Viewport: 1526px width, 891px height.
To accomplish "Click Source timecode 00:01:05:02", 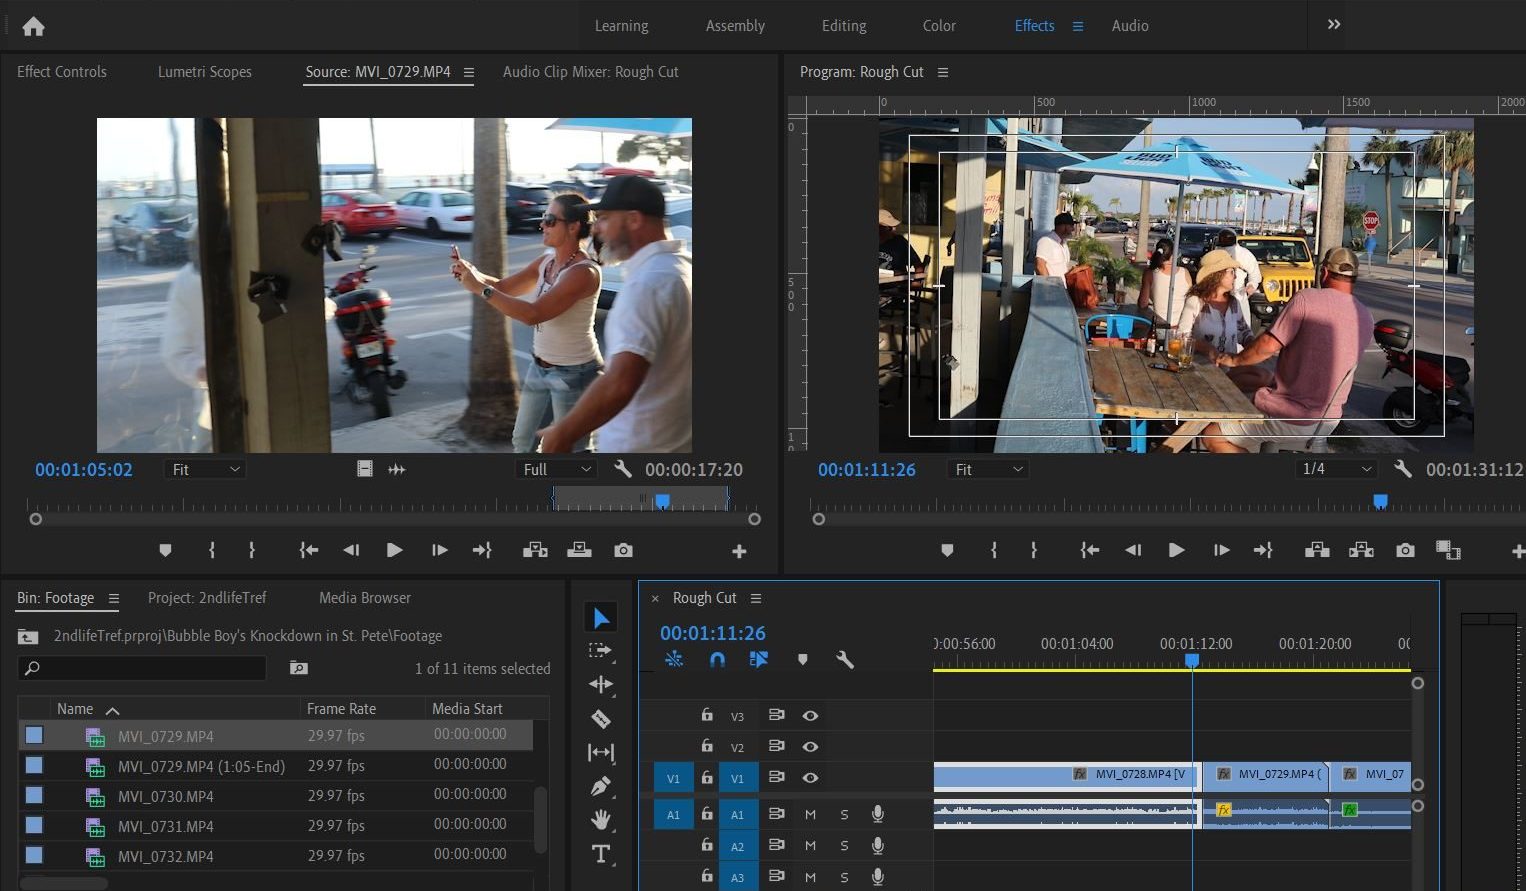I will [x=84, y=469].
